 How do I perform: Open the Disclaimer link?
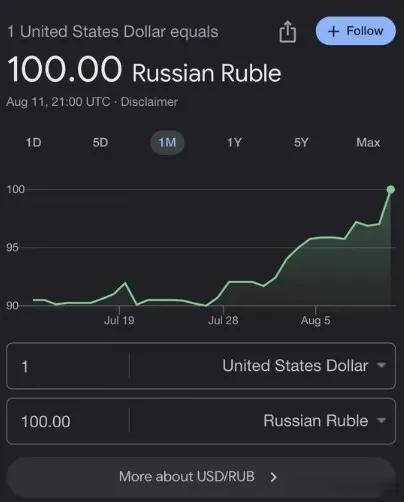(x=149, y=102)
